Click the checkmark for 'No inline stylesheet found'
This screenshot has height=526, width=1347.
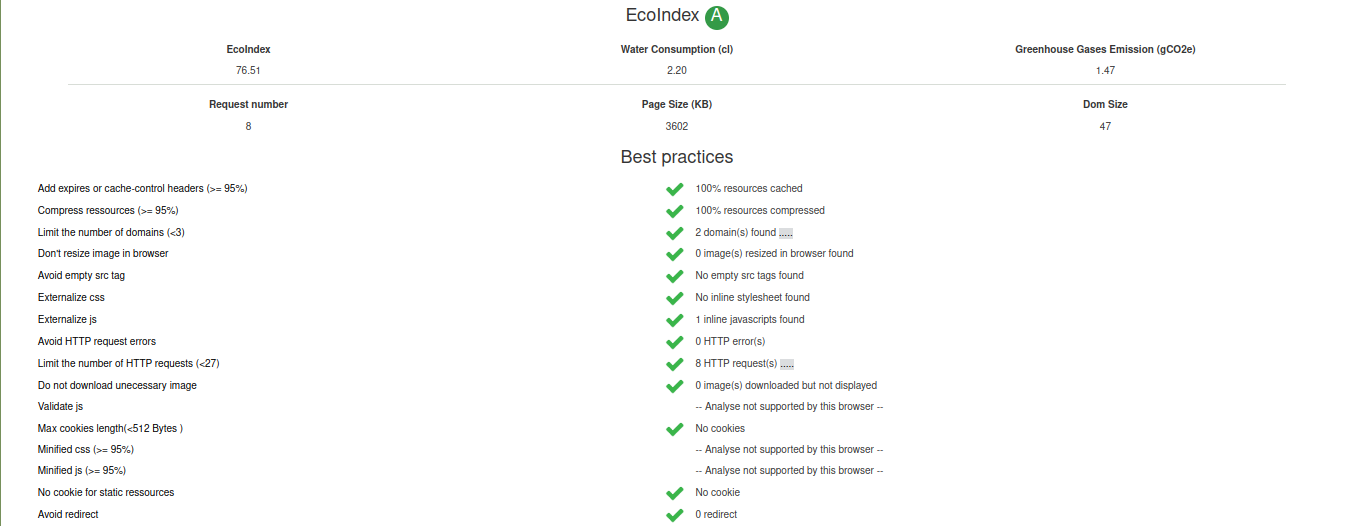point(674,298)
